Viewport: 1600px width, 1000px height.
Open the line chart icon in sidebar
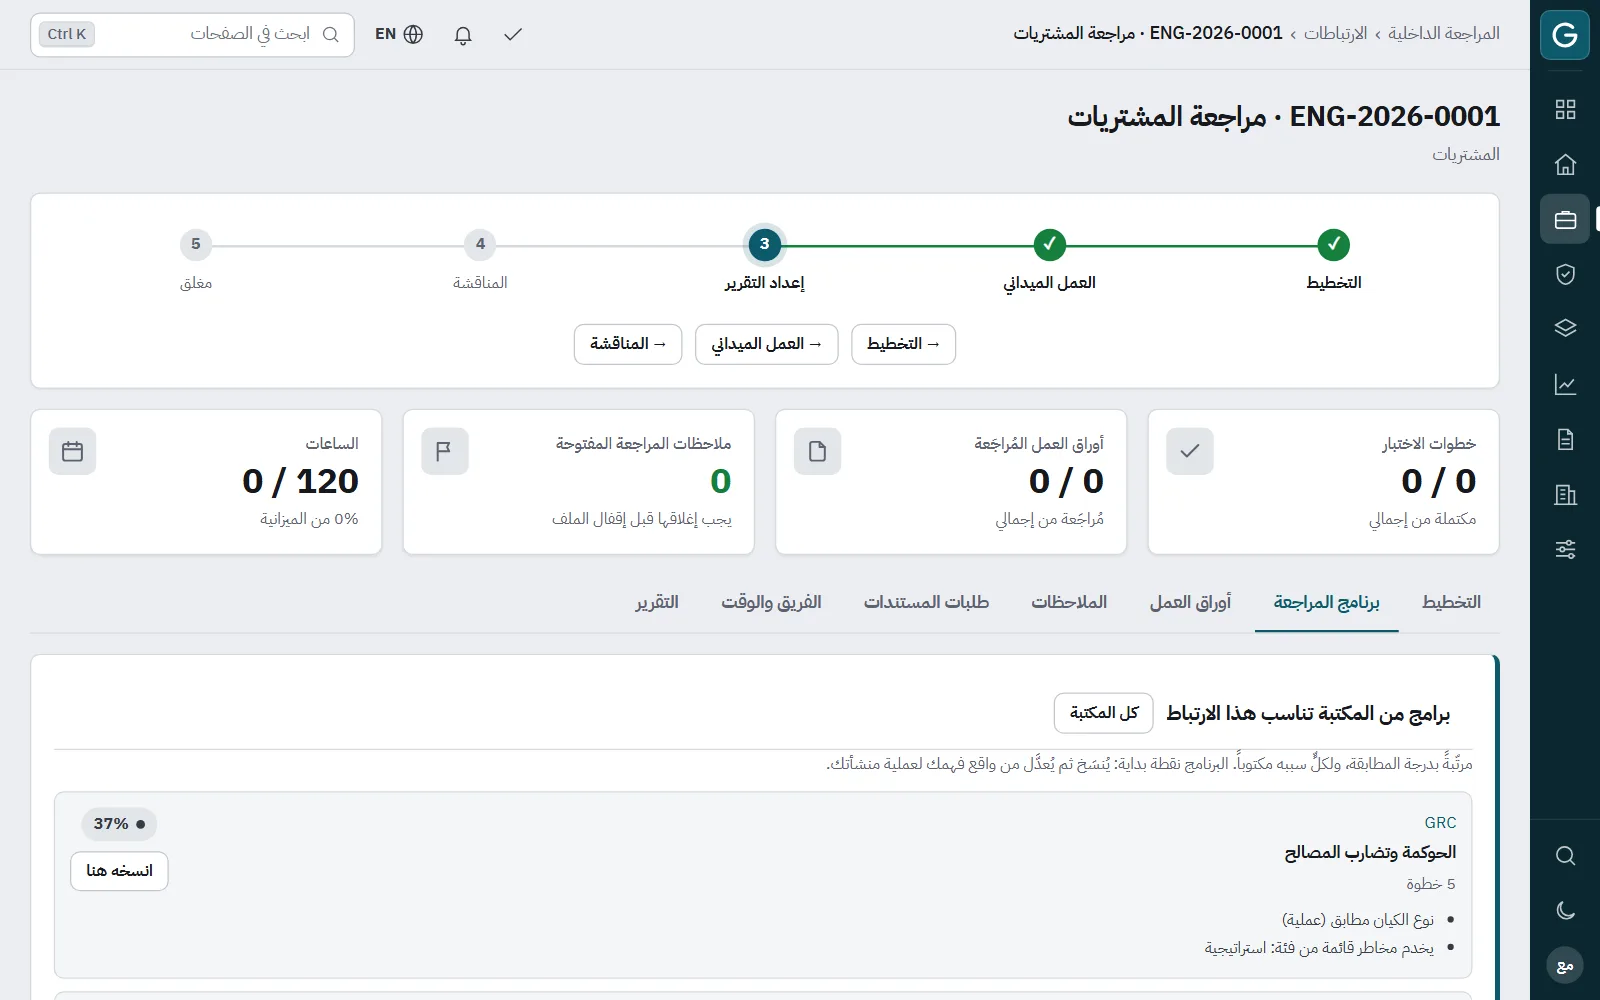point(1565,384)
